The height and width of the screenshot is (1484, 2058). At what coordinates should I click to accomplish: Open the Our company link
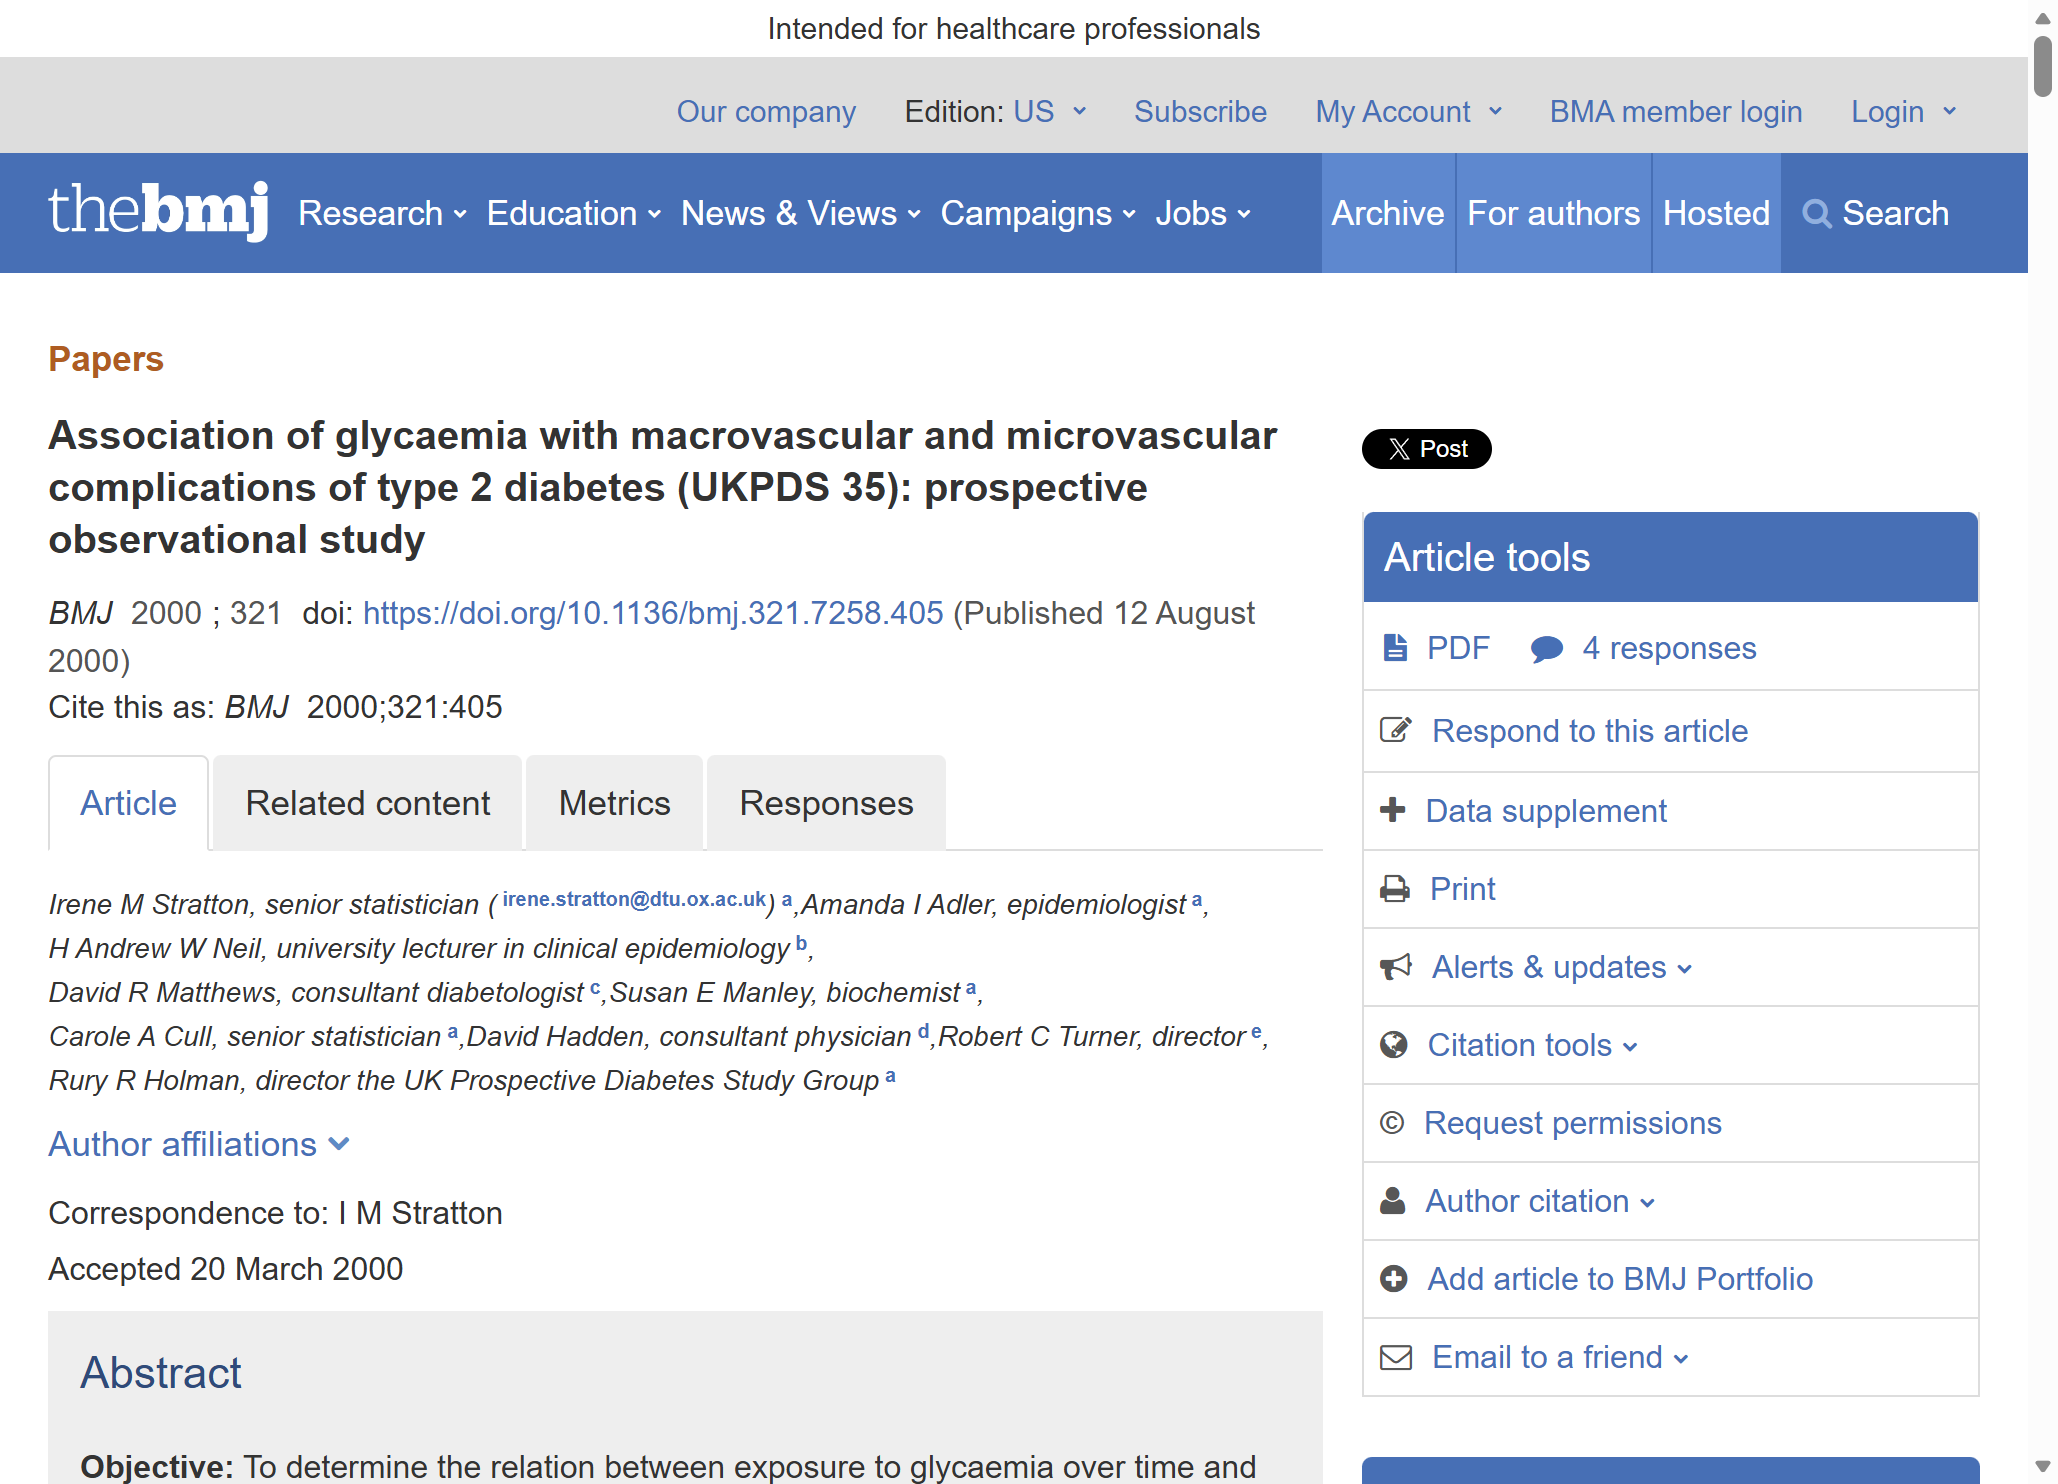coord(766,111)
